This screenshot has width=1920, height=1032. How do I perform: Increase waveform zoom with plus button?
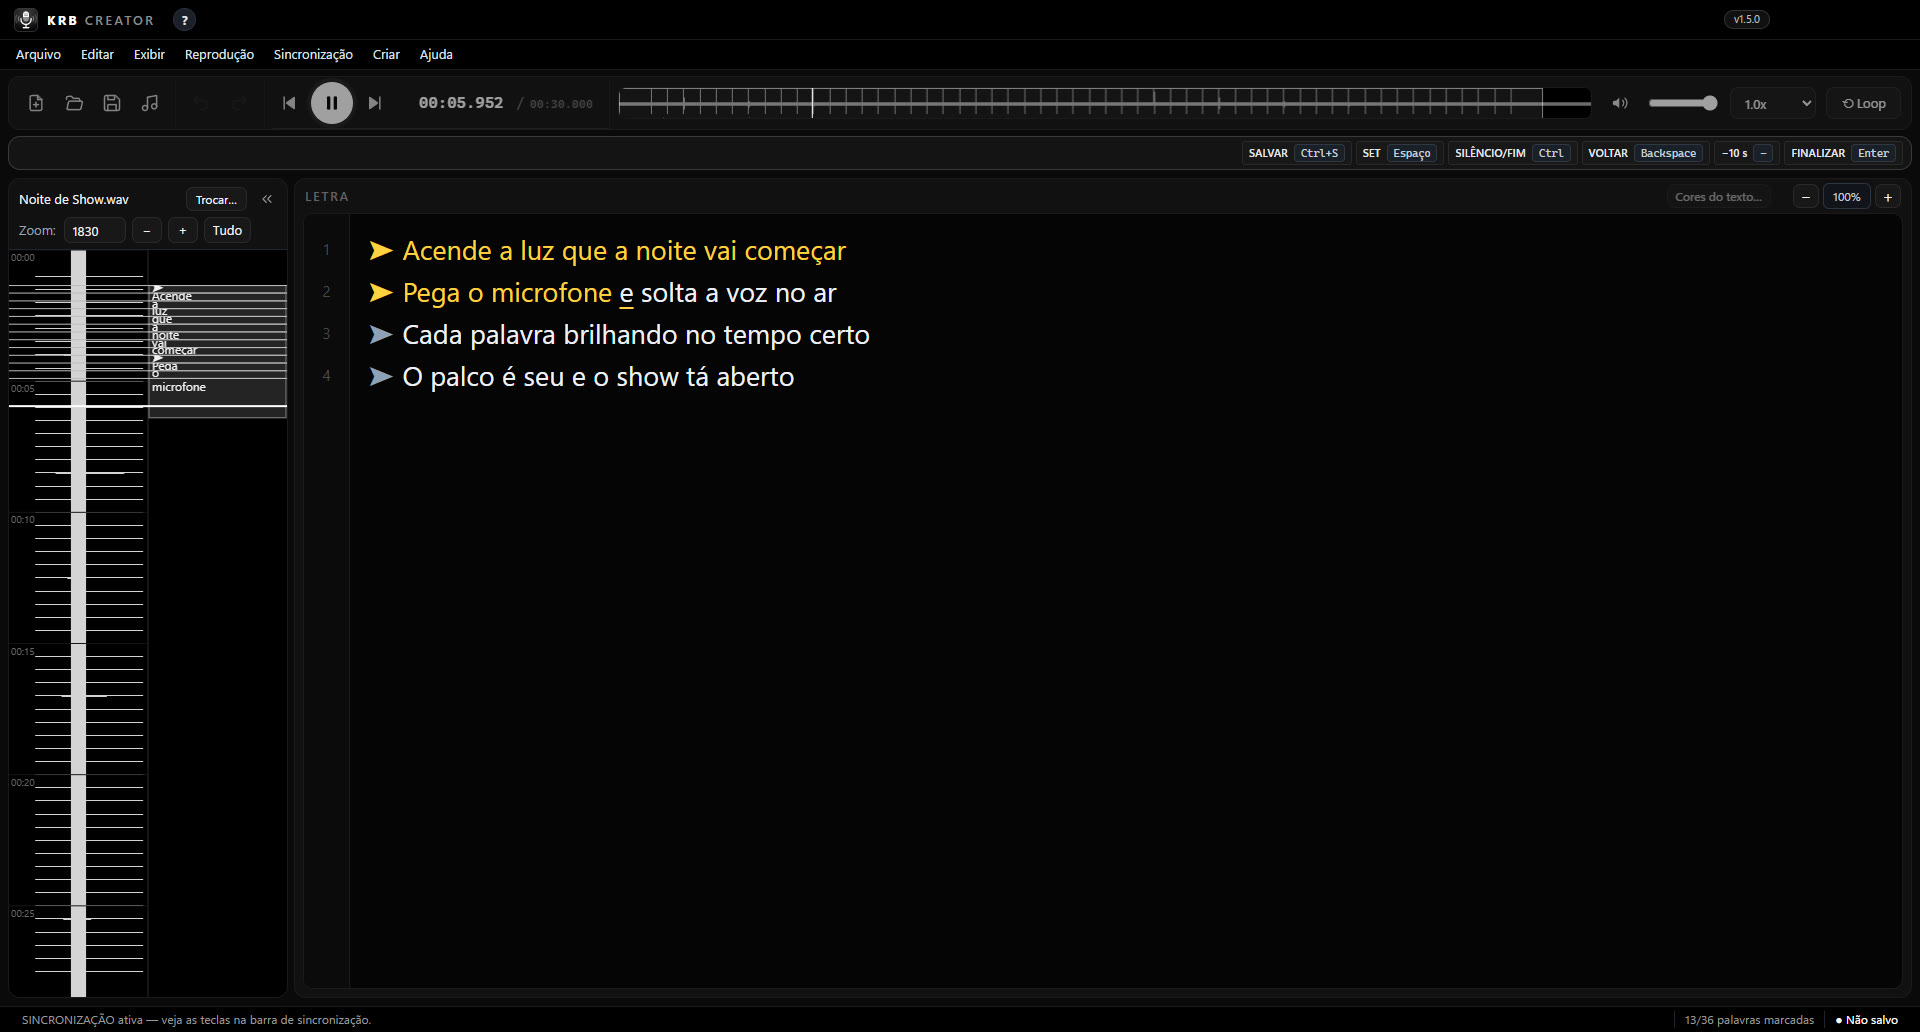tap(183, 231)
